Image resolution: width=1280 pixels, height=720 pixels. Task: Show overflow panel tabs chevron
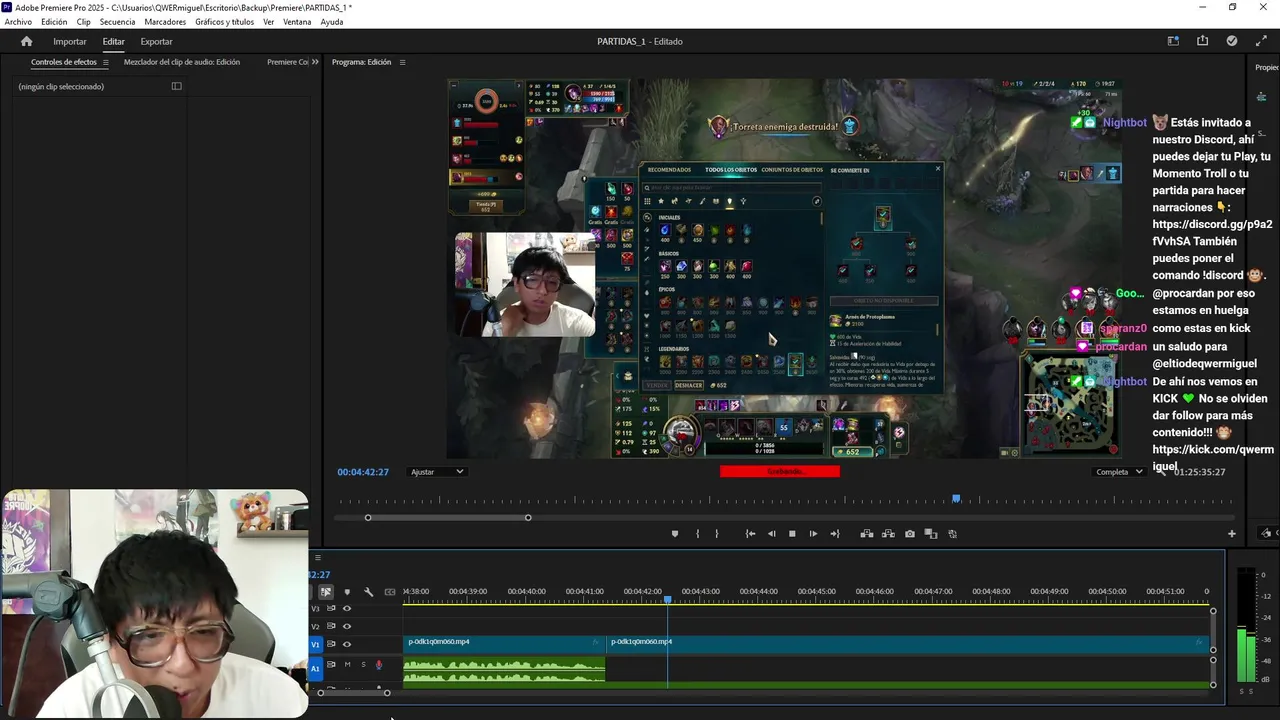coord(315,62)
